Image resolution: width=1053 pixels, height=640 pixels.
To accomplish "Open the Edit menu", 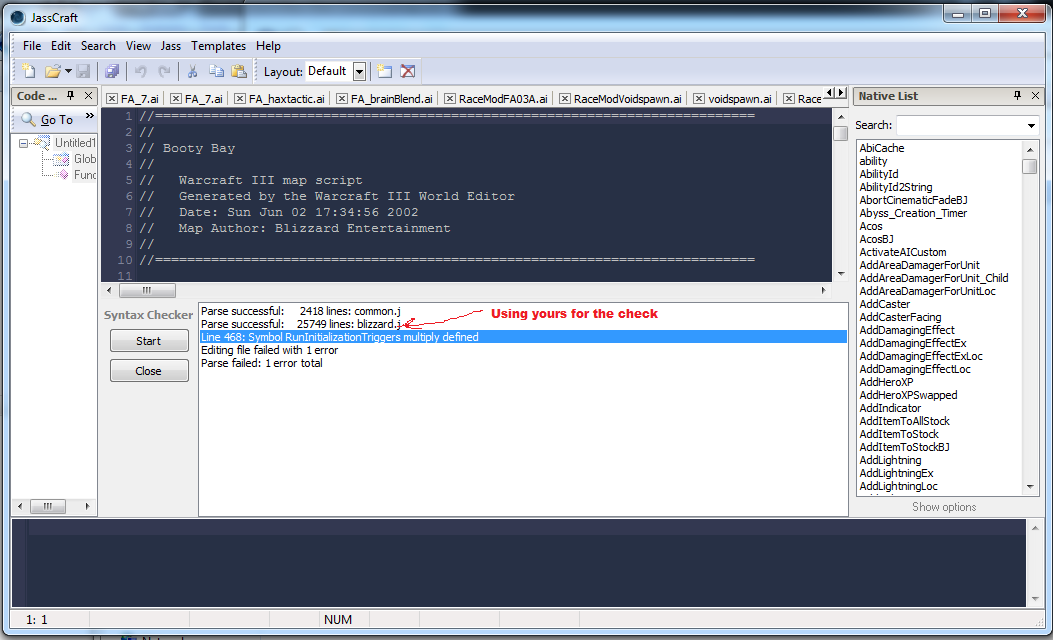I will point(60,46).
